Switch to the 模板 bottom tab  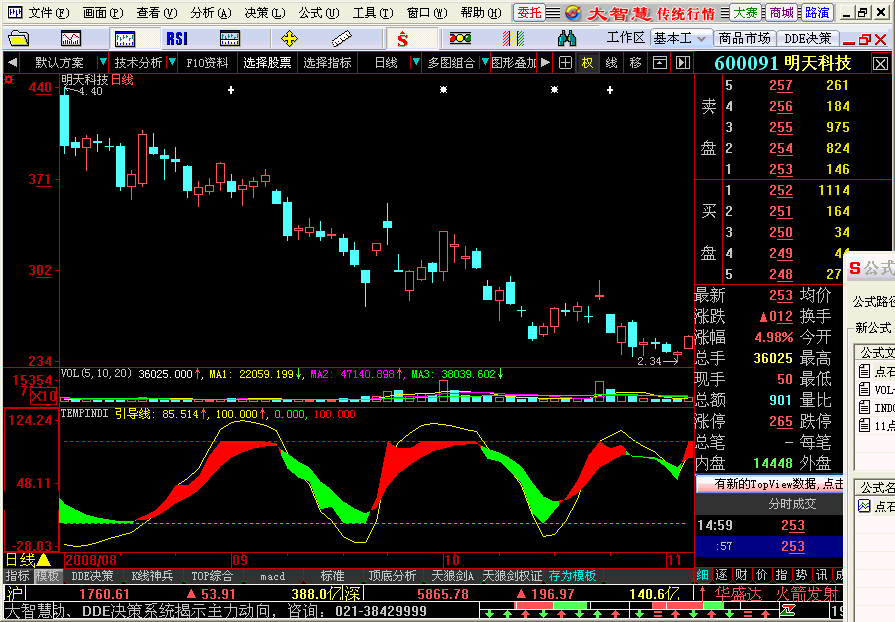[x=47, y=576]
